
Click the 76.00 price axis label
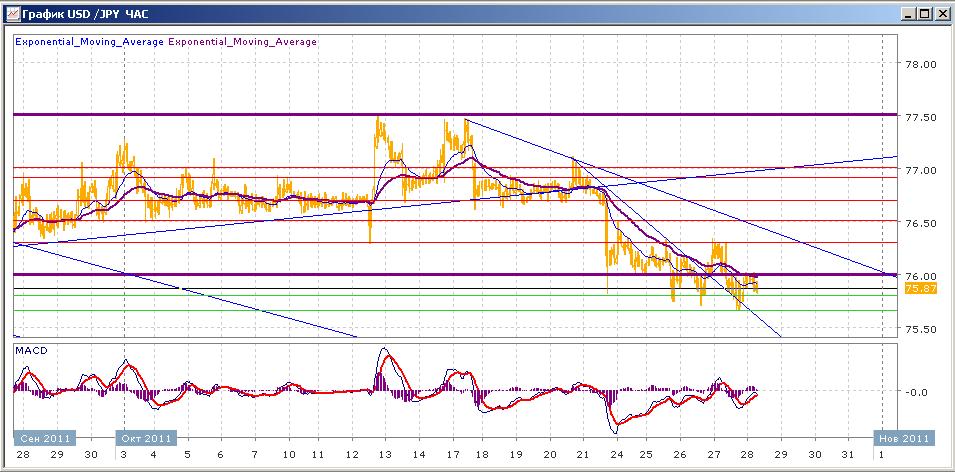click(919, 277)
